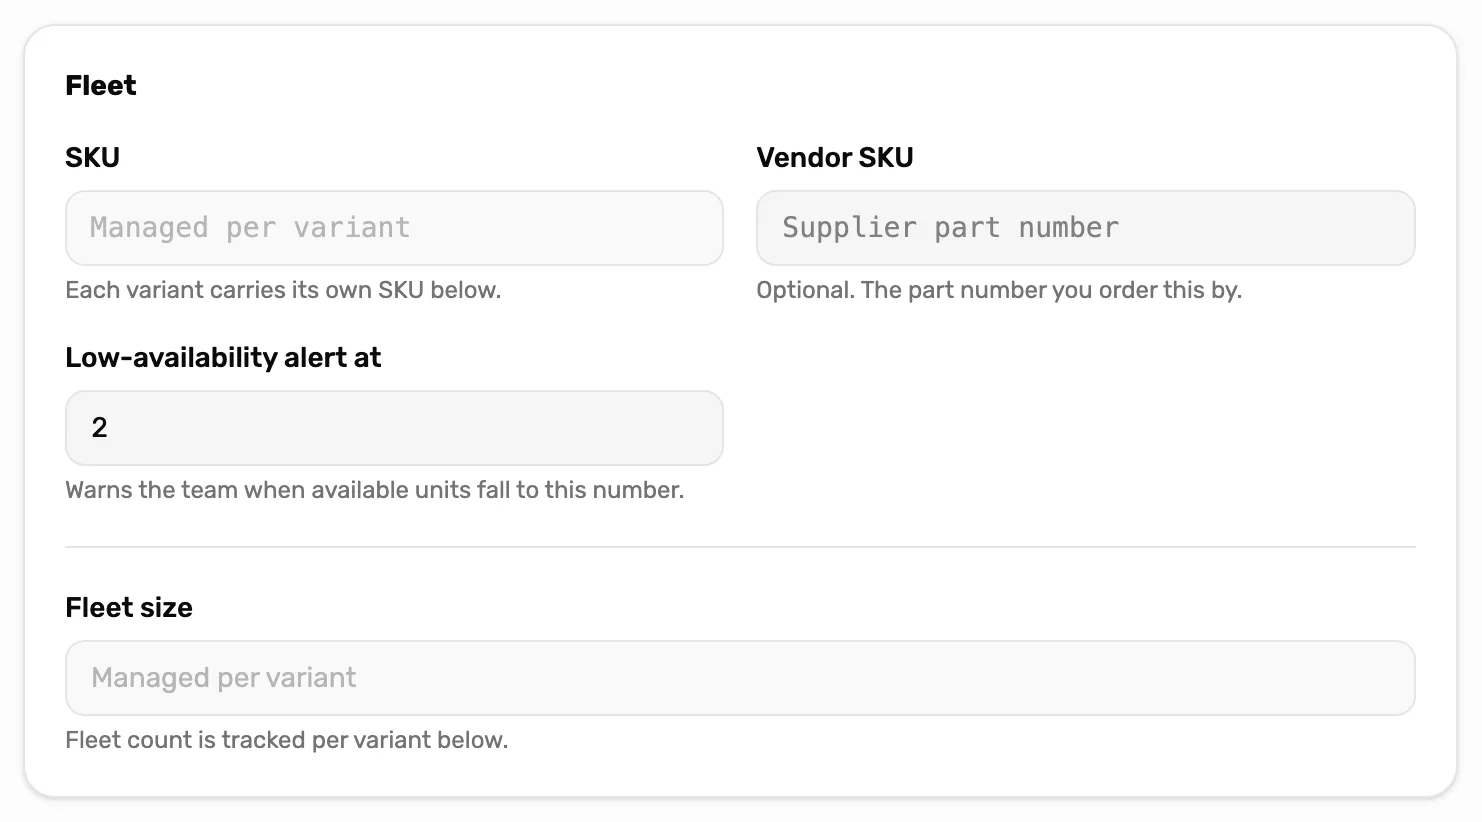1482x822 pixels.
Task: Click 'Optional. The part number you order this by.'
Action: pyautogui.click(x=999, y=290)
